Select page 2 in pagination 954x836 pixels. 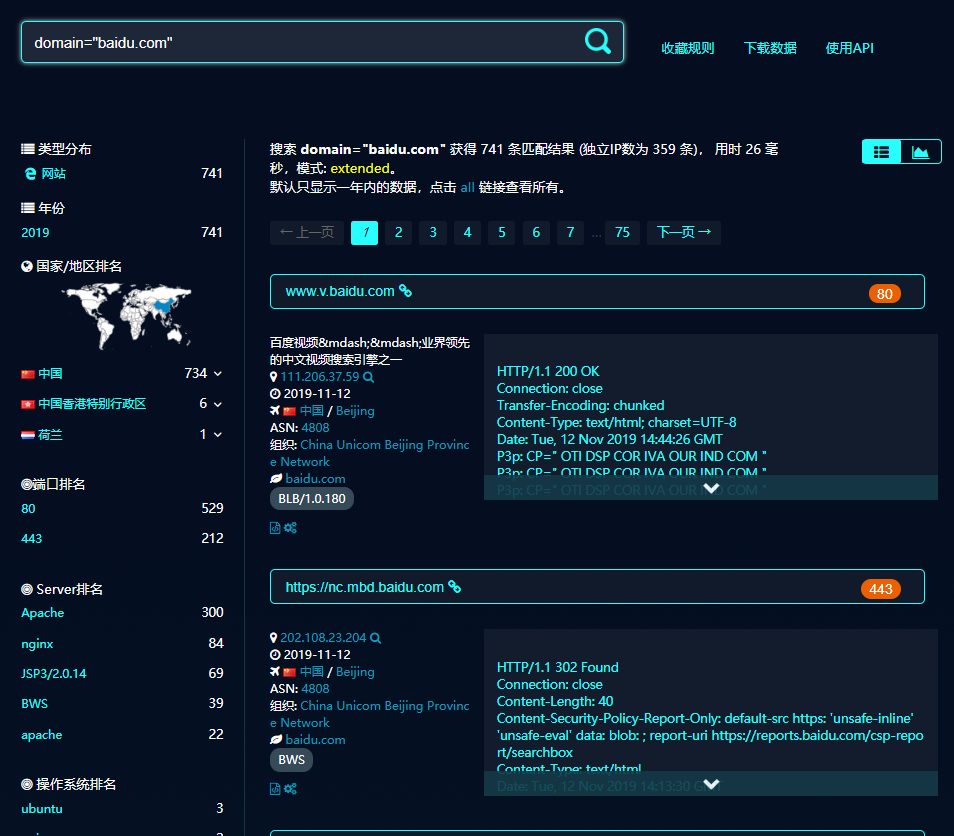(399, 232)
